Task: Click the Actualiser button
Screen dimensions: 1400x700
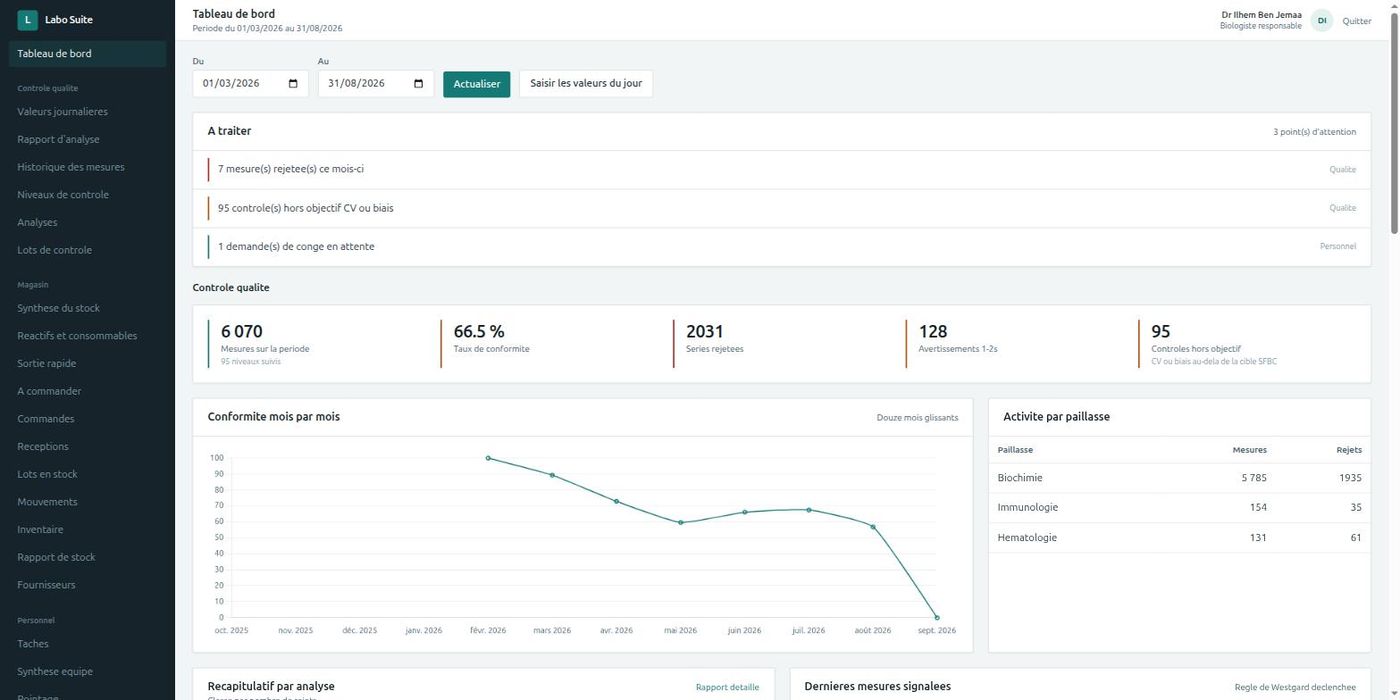Action: [477, 84]
